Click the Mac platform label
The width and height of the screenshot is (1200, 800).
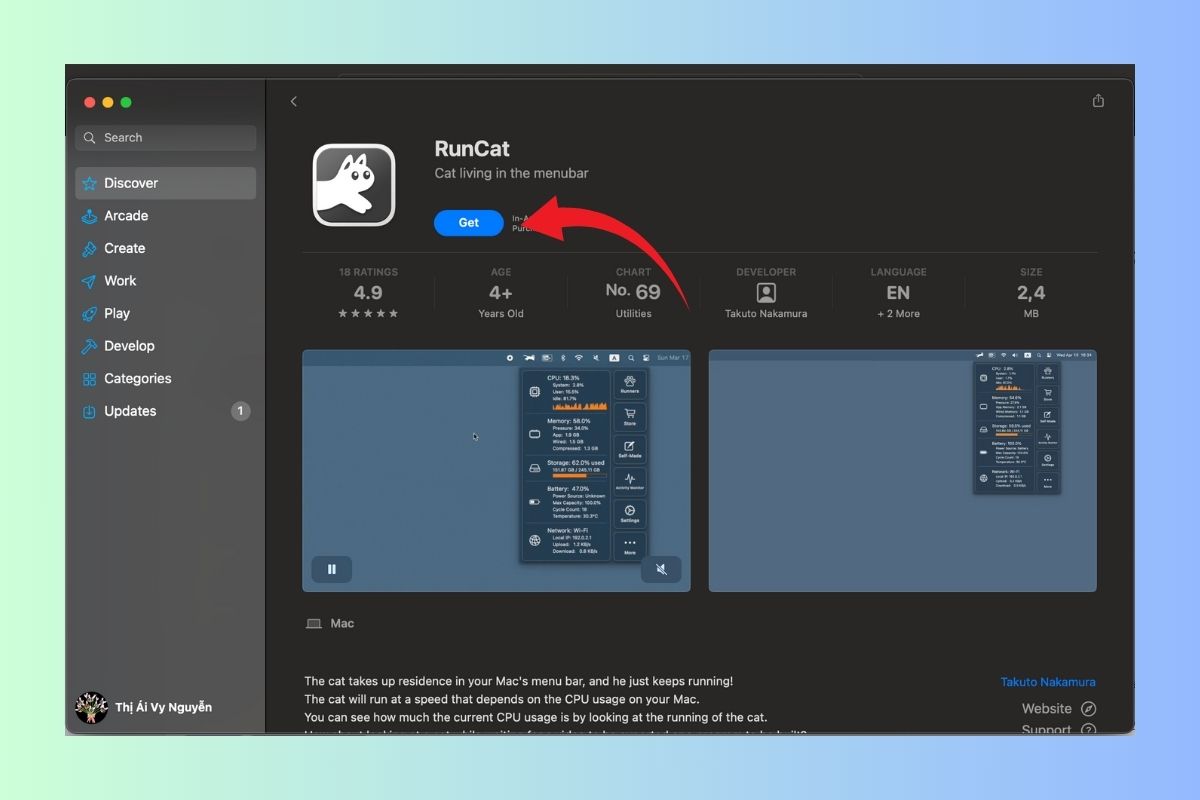point(330,623)
